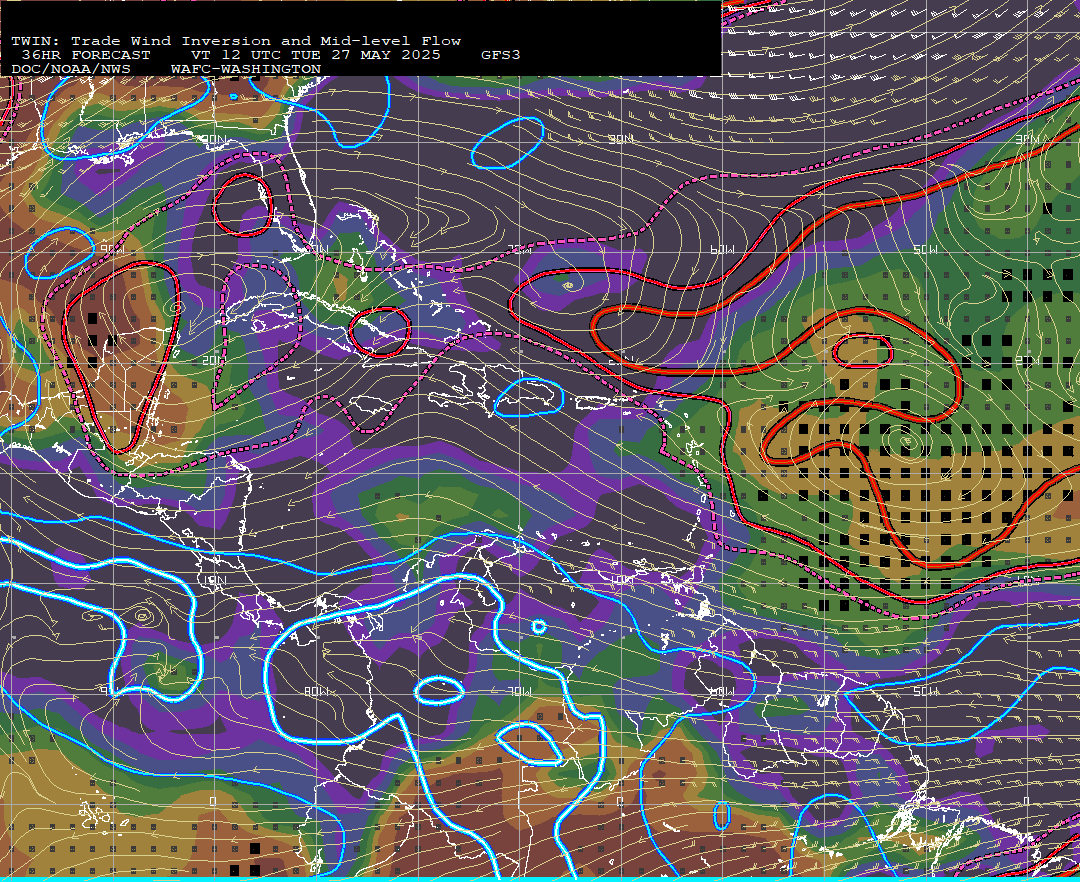Viewport: 1080px width, 882px height.
Task: Click the title 'TWIN: Trade Wind Inversion and Mid-level Flow'
Action: tap(236, 41)
